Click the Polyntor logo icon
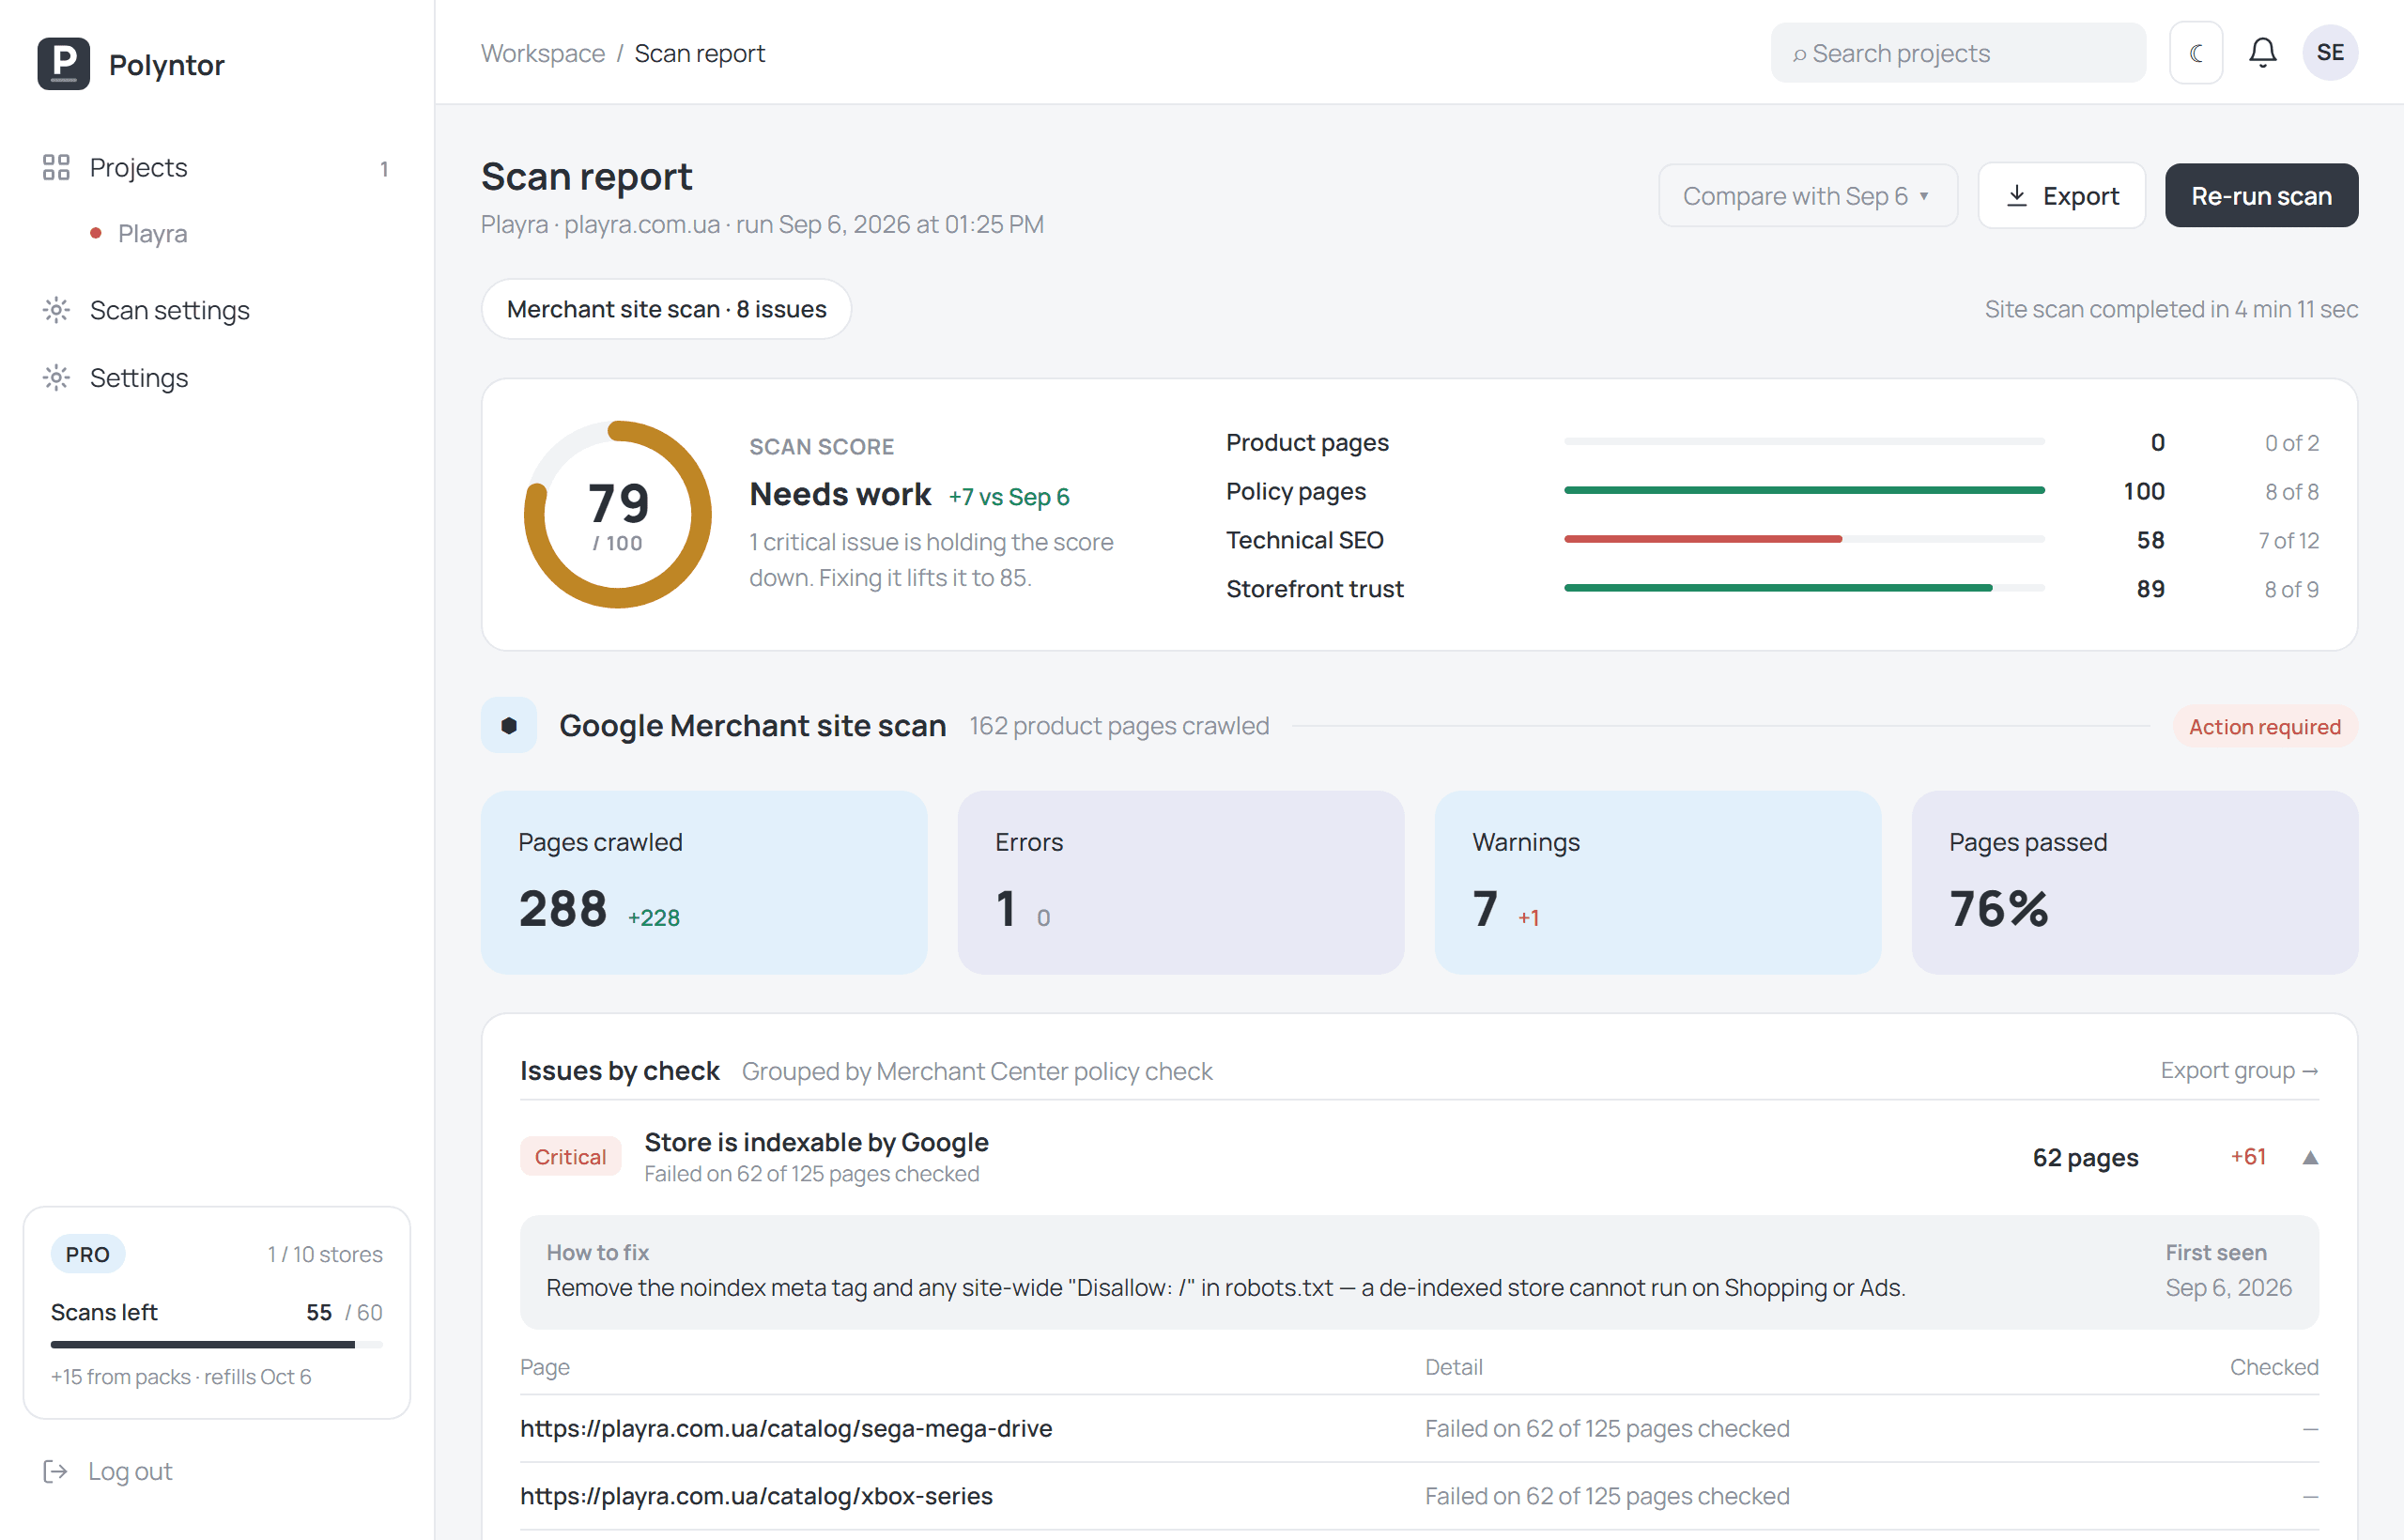The image size is (2404, 1540). 63,64
